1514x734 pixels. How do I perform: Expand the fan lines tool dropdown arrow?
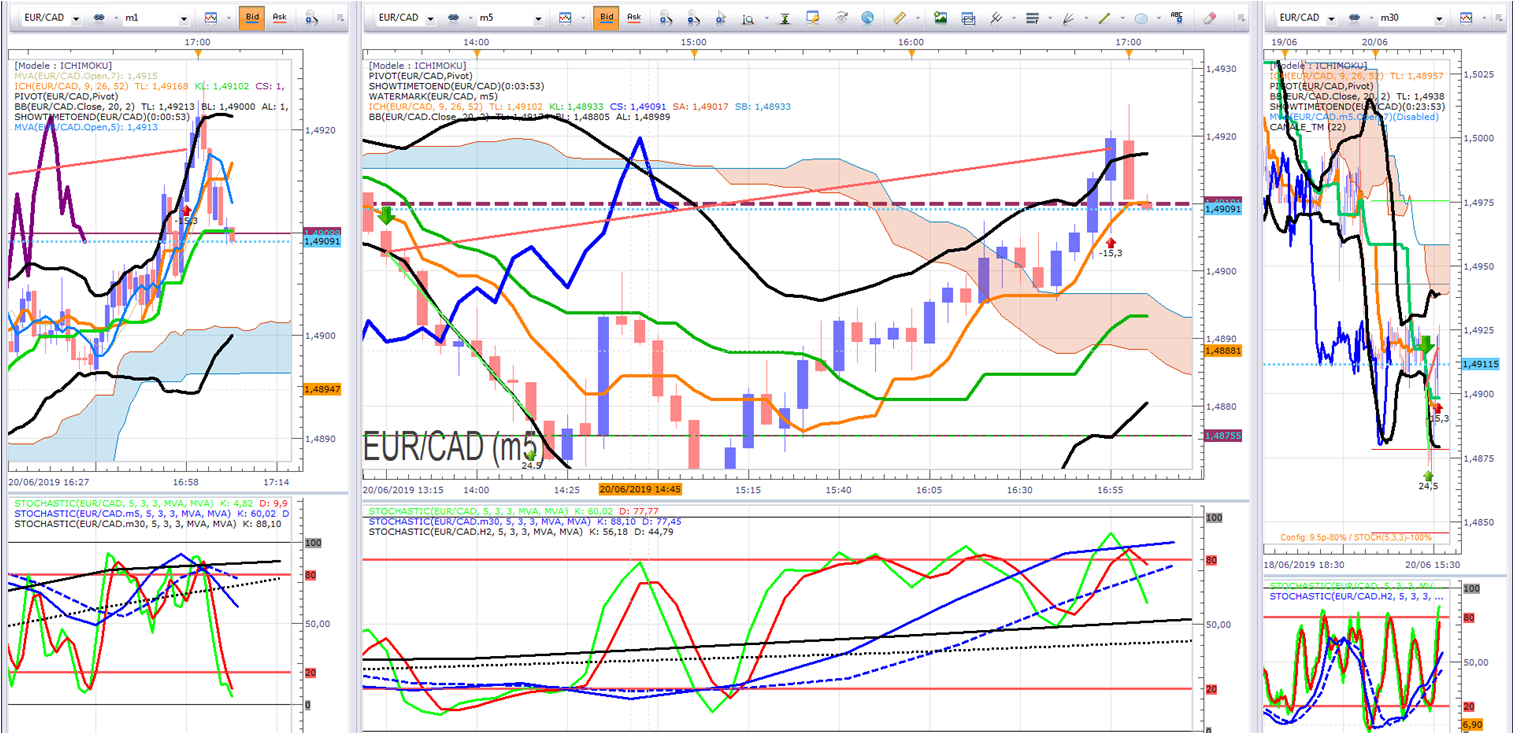[1086, 18]
